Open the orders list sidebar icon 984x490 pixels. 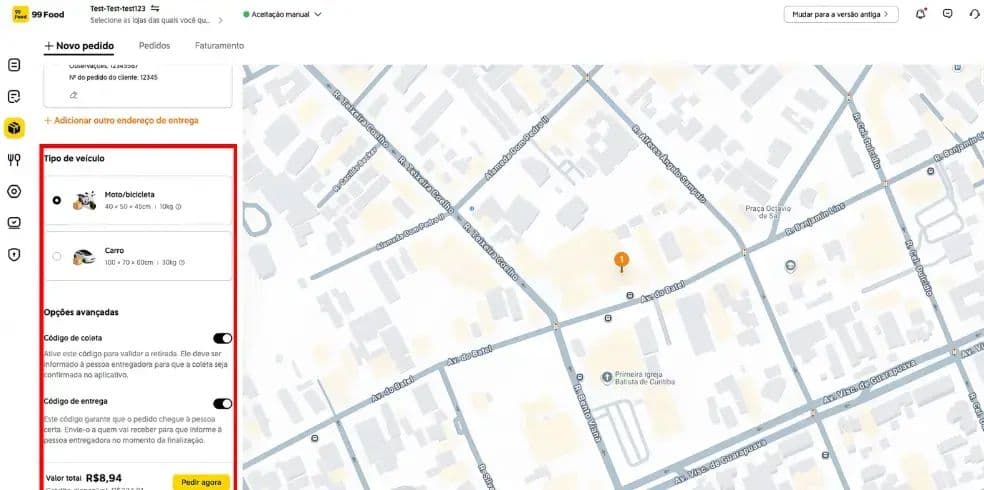[14, 65]
